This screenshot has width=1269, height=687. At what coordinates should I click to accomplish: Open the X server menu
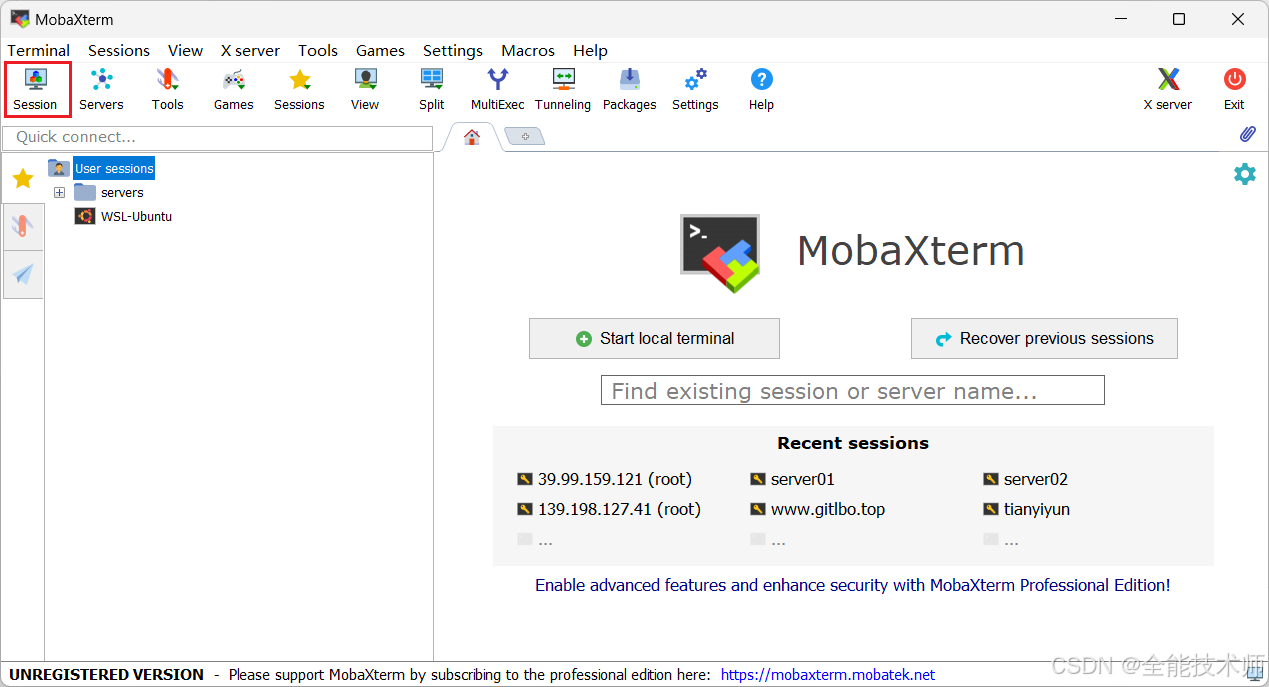250,50
